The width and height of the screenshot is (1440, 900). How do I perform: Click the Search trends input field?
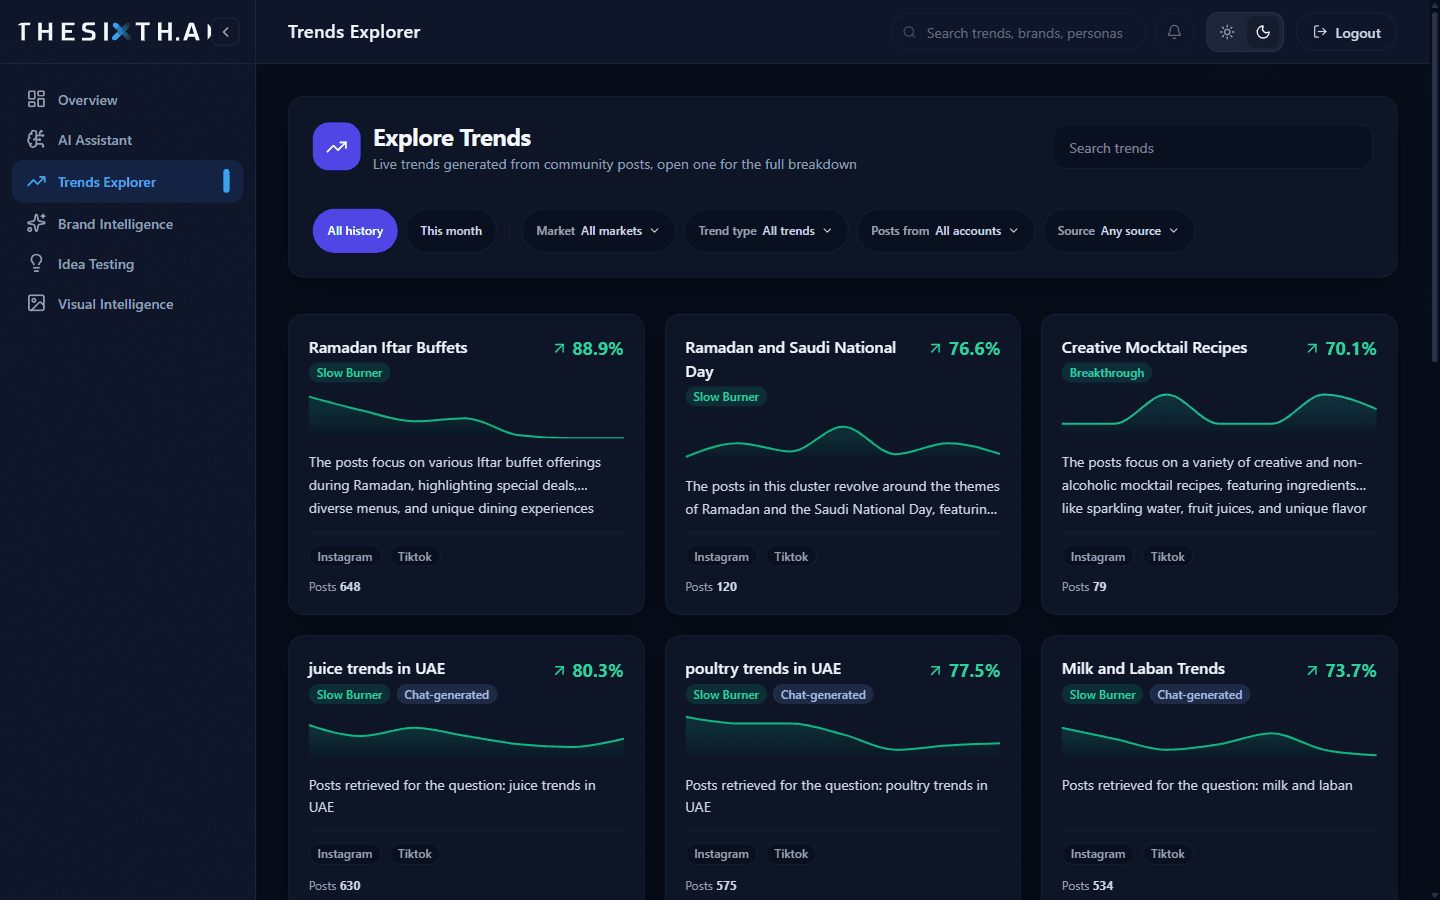1212,148
